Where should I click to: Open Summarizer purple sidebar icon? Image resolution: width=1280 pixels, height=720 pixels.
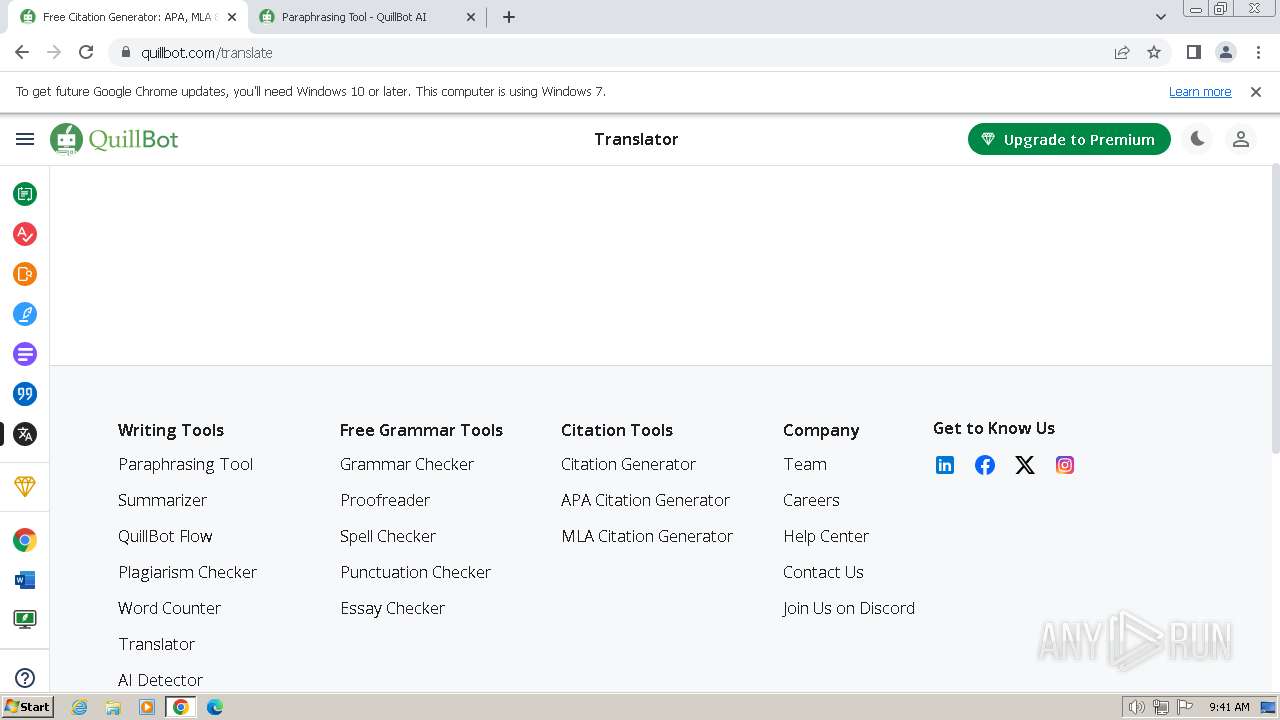click(25, 354)
